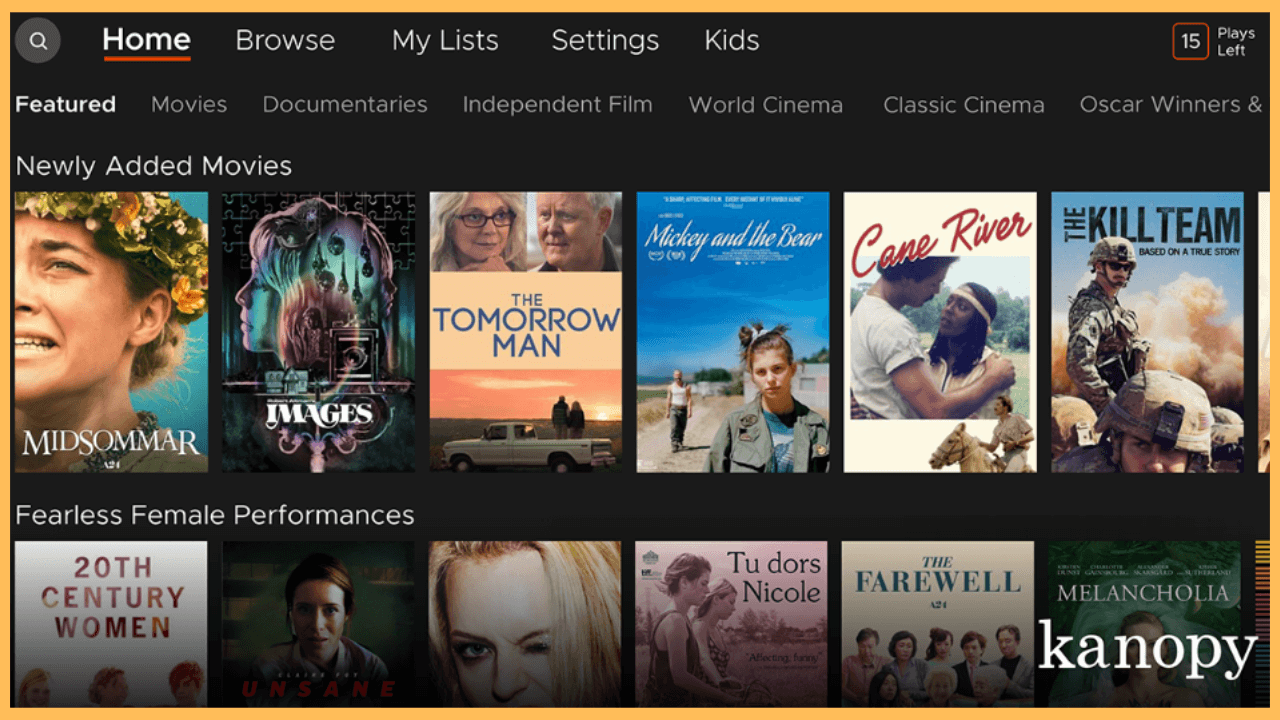The width and height of the screenshot is (1280, 720).
Task: Choose The Kill Team poster
Action: click(x=1147, y=332)
